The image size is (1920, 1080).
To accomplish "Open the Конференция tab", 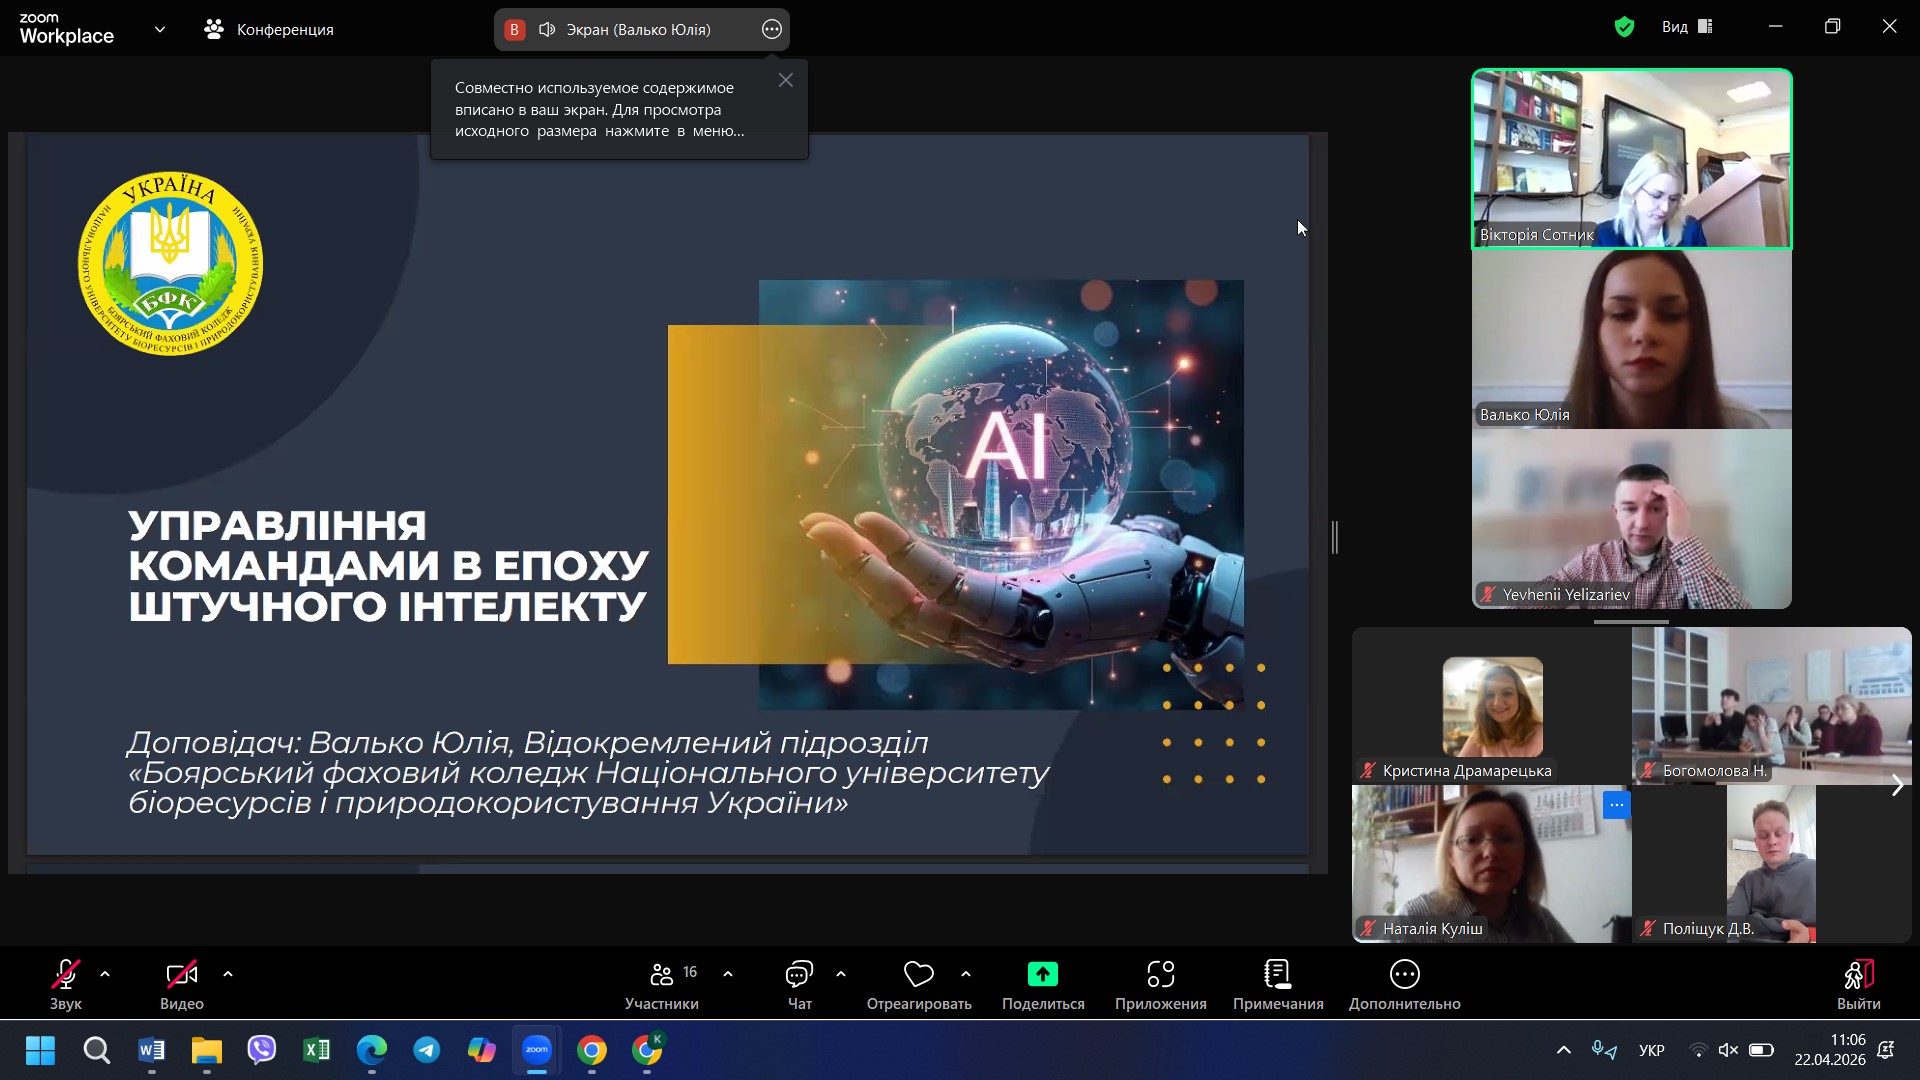I will (x=269, y=30).
